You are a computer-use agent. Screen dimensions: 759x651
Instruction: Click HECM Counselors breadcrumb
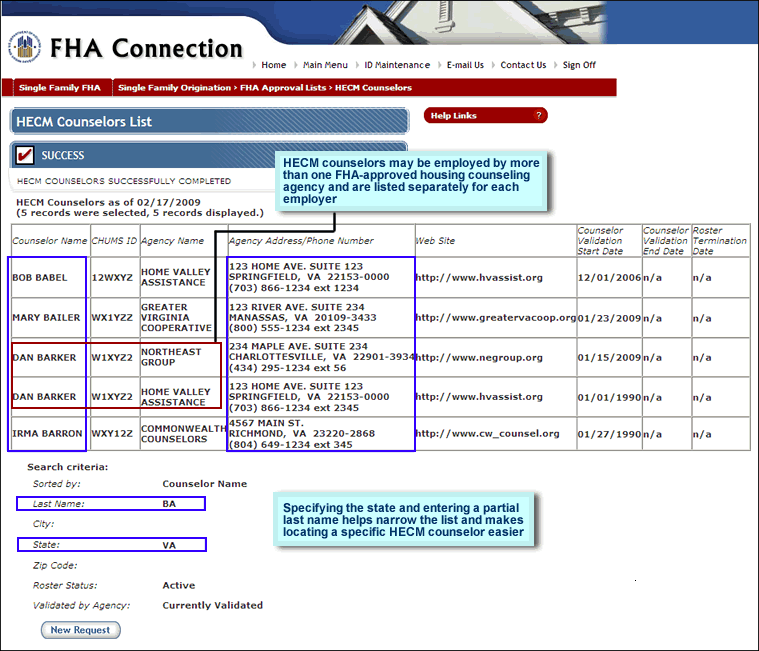tap(373, 88)
